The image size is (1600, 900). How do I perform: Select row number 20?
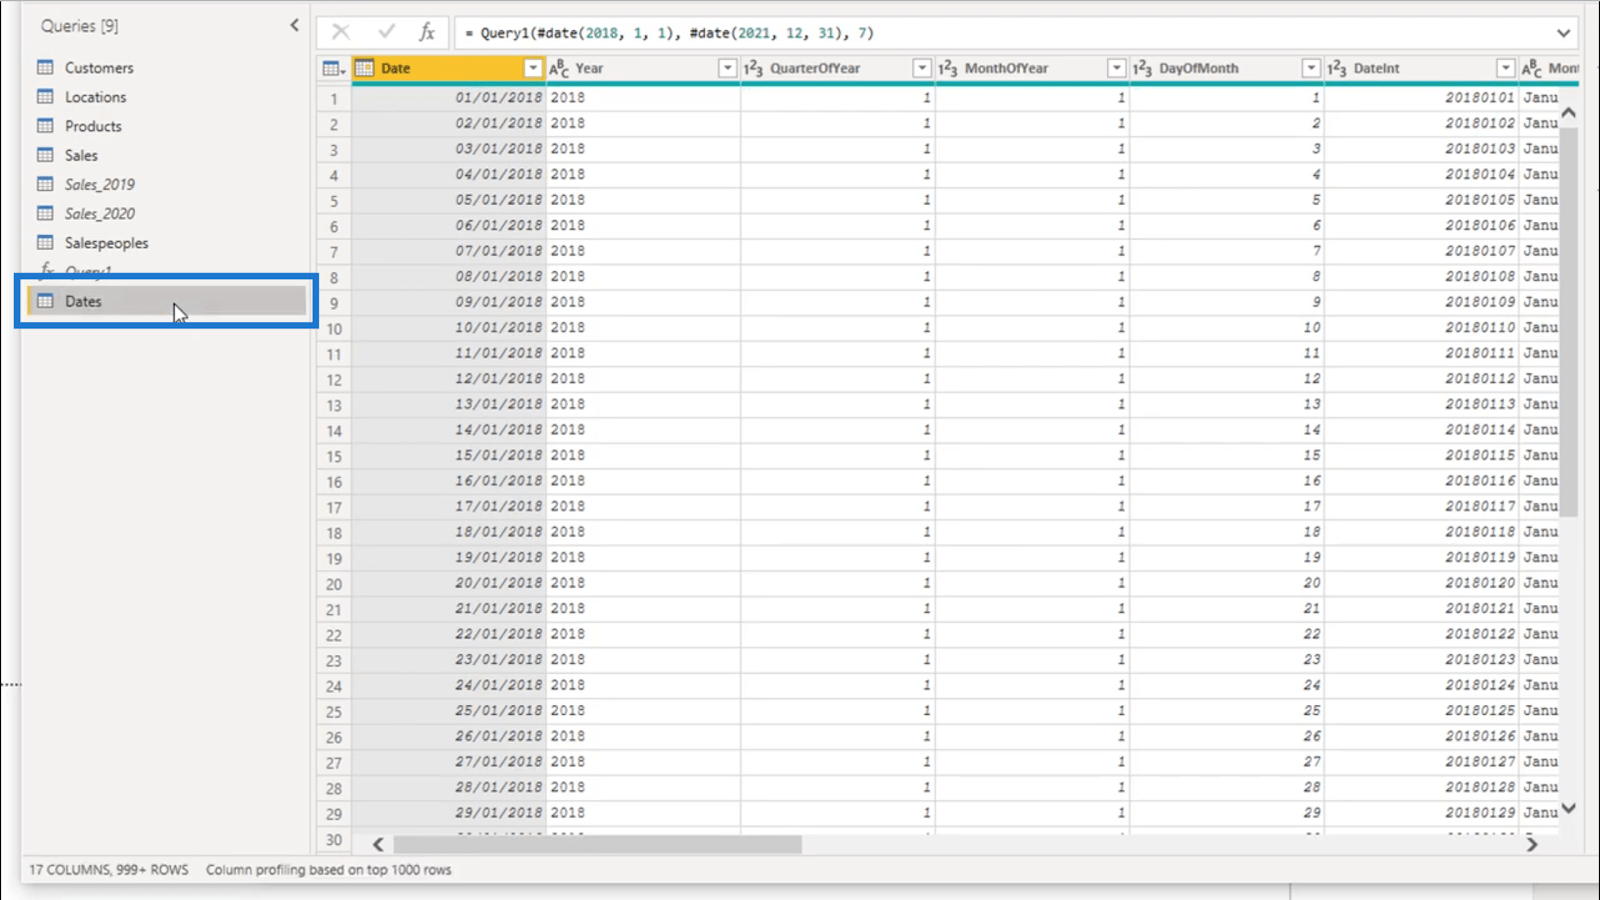pos(334,583)
